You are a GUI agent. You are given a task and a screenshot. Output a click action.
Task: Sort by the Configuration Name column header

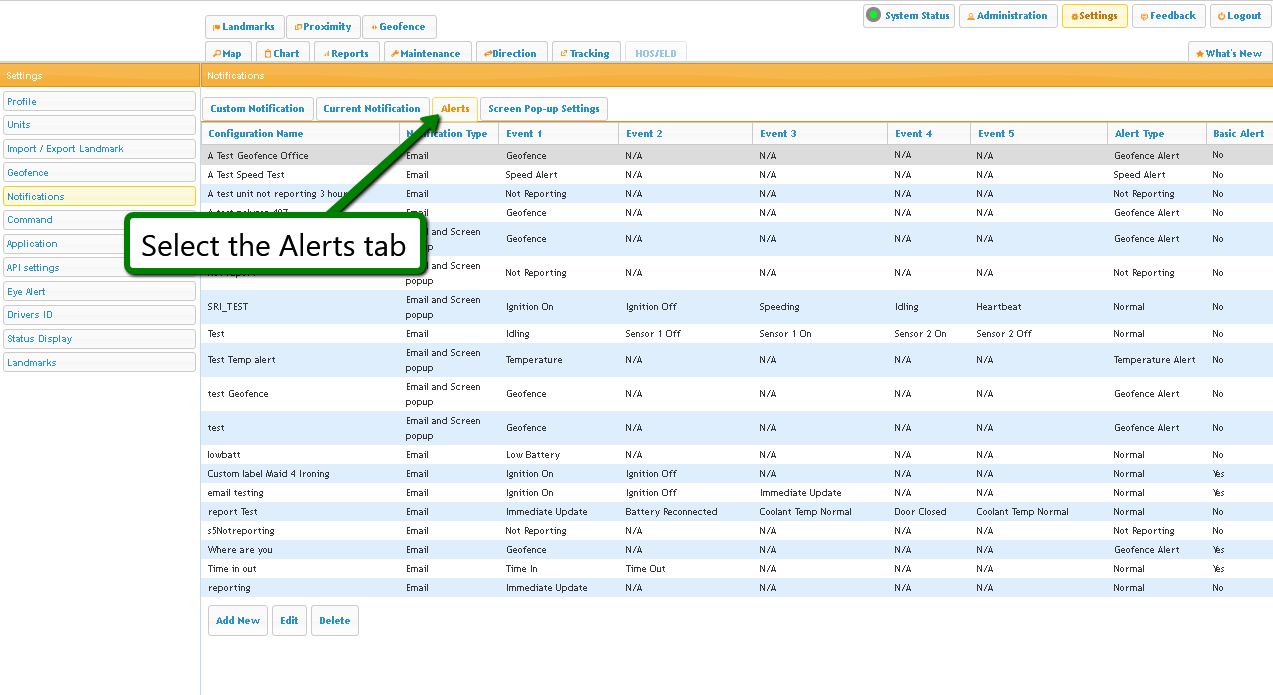[256, 134]
